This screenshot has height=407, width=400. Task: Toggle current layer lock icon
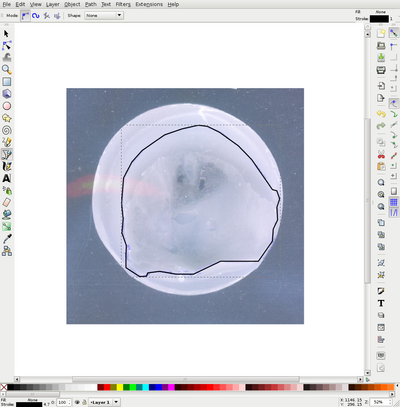(x=84, y=402)
